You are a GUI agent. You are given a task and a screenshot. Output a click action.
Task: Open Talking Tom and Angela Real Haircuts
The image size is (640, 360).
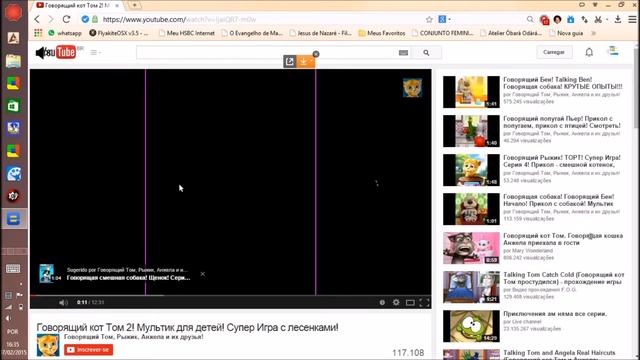pos(559,354)
